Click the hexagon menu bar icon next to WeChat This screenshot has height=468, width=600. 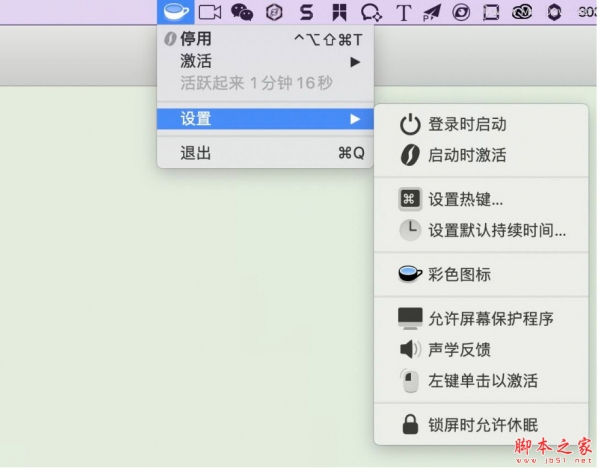click(x=274, y=12)
